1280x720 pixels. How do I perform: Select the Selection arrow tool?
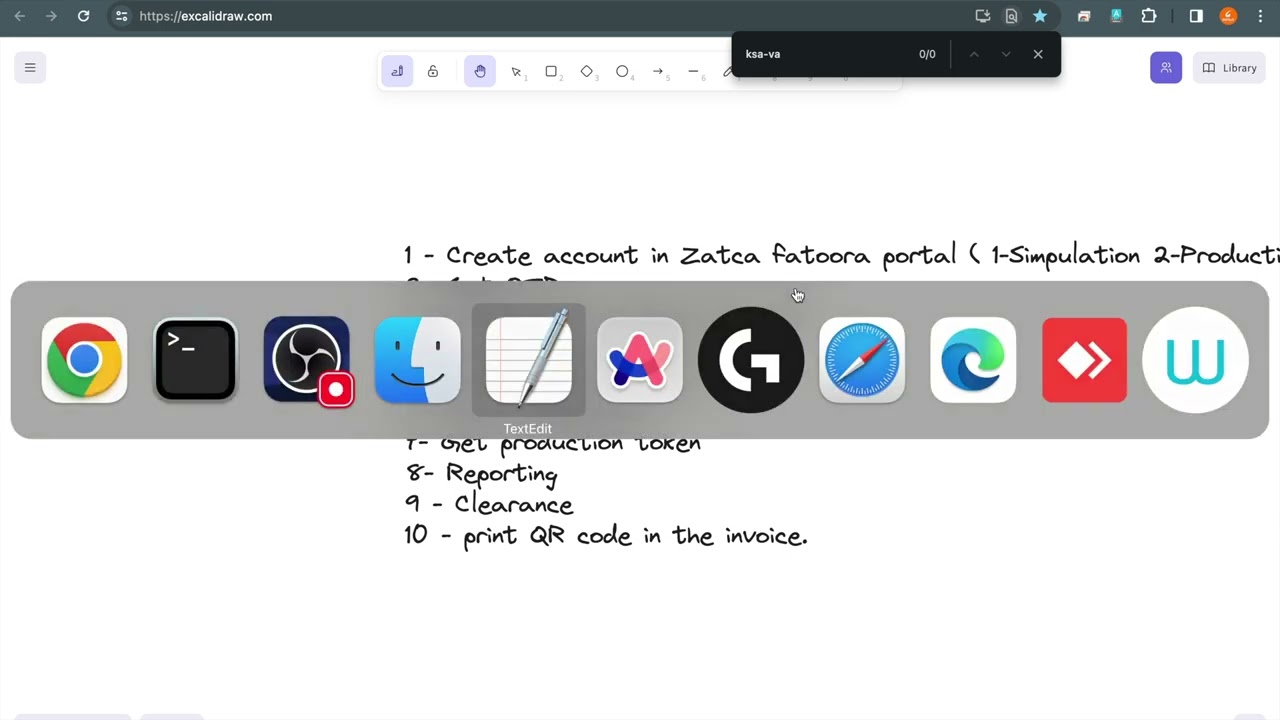tap(517, 71)
